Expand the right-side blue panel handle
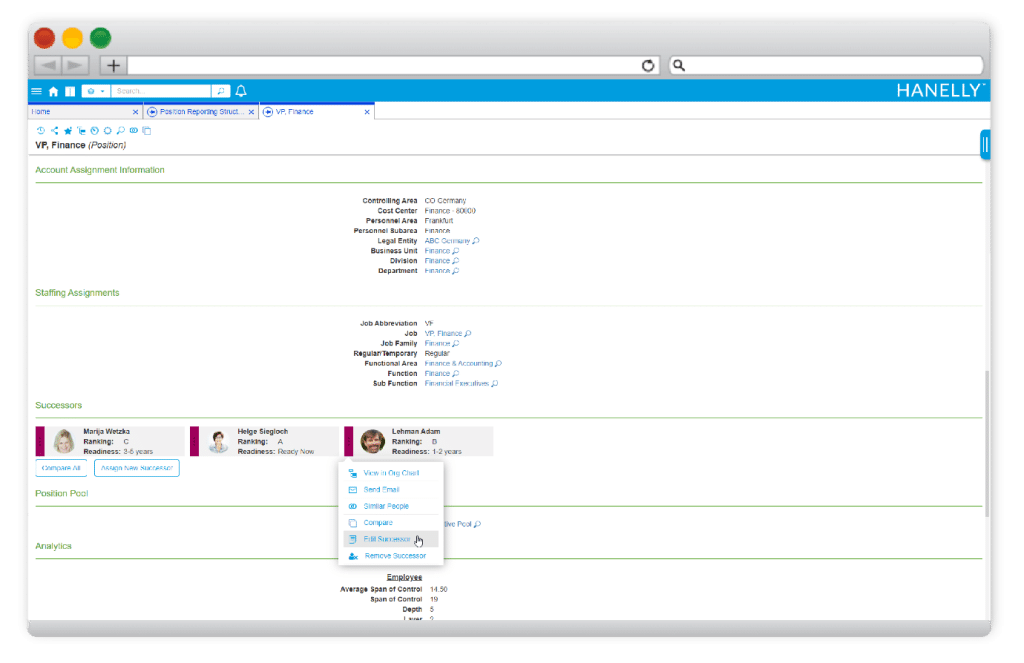The image size is (1024, 663). coord(985,145)
